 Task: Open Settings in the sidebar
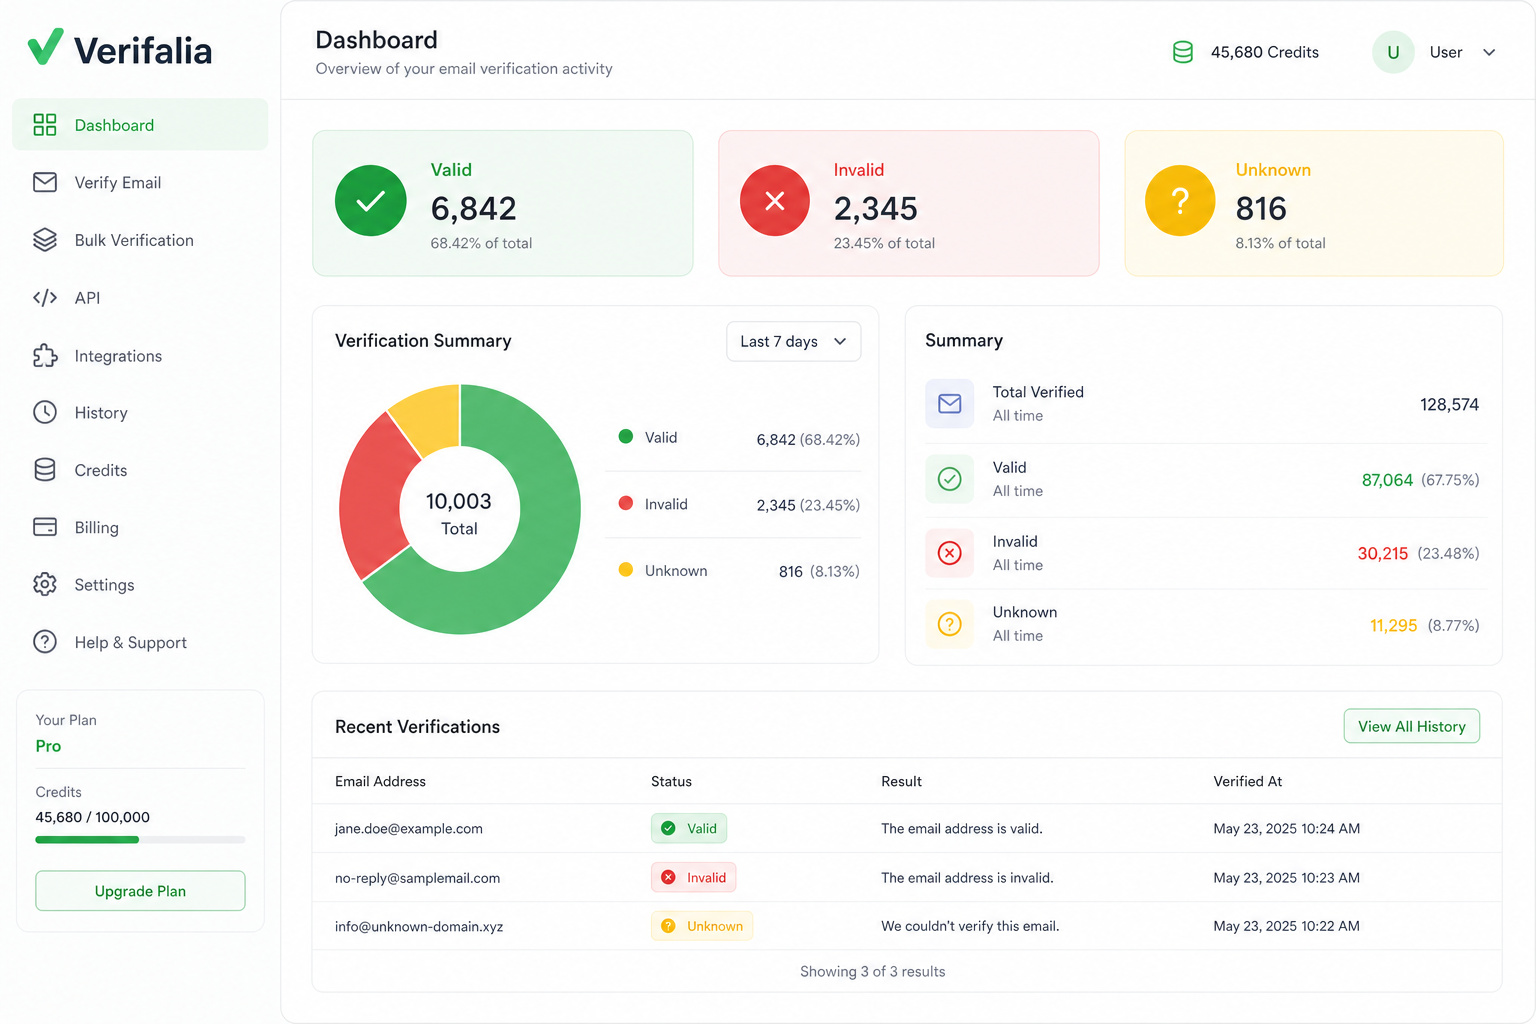pyautogui.click(x=140, y=584)
